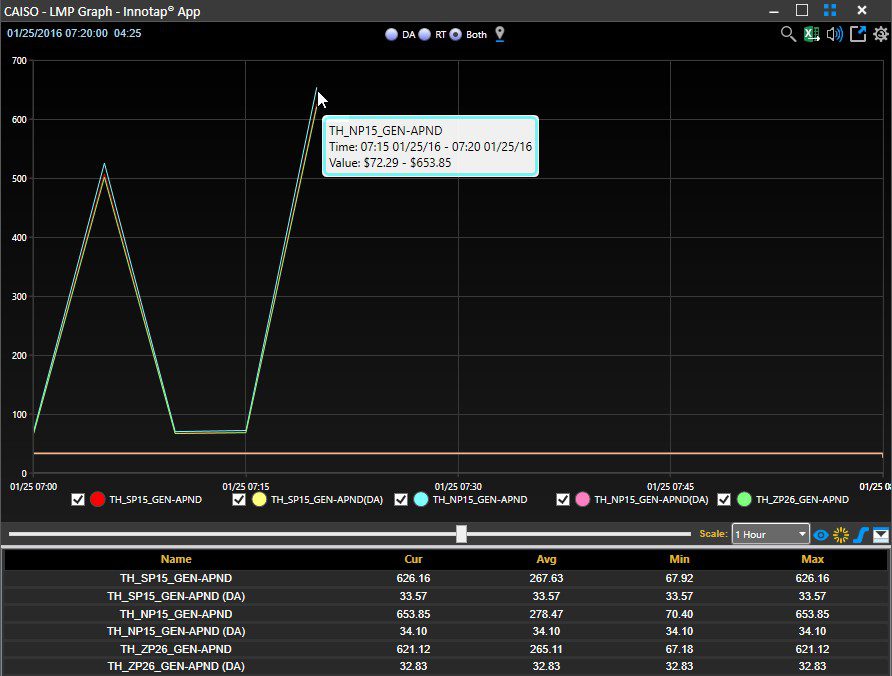Open the envelope email icon
Image resolution: width=892 pixels, height=676 pixels.
click(881, 535)
